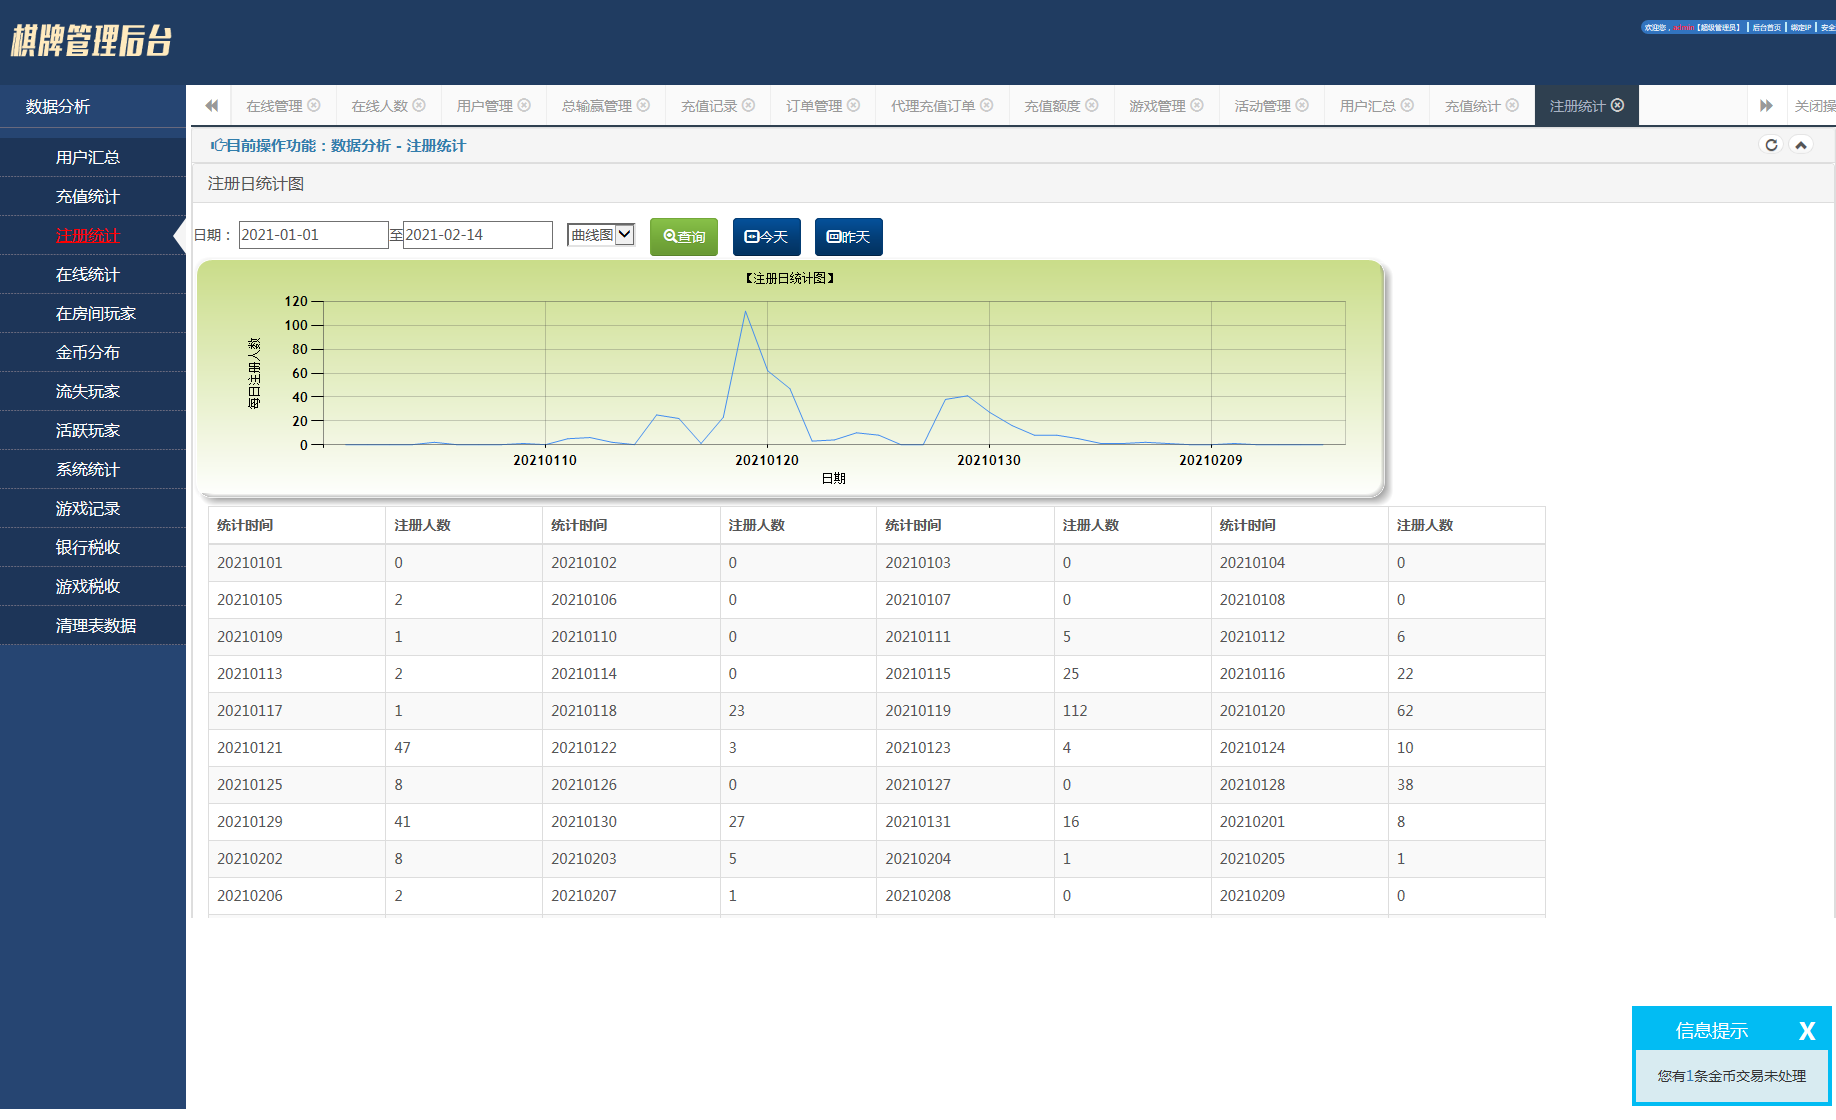Close the 用户汇总 tab via its X icon
1836x1120 pixels.
point(1407,105)
